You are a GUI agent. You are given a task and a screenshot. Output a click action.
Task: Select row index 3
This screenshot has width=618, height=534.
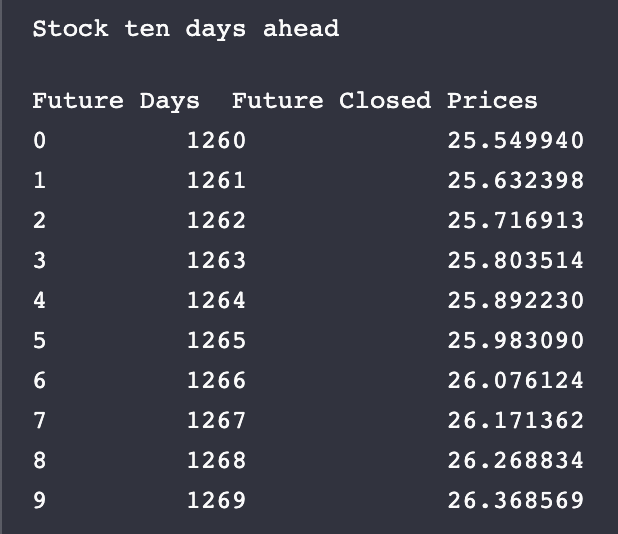tap(39, 260)
